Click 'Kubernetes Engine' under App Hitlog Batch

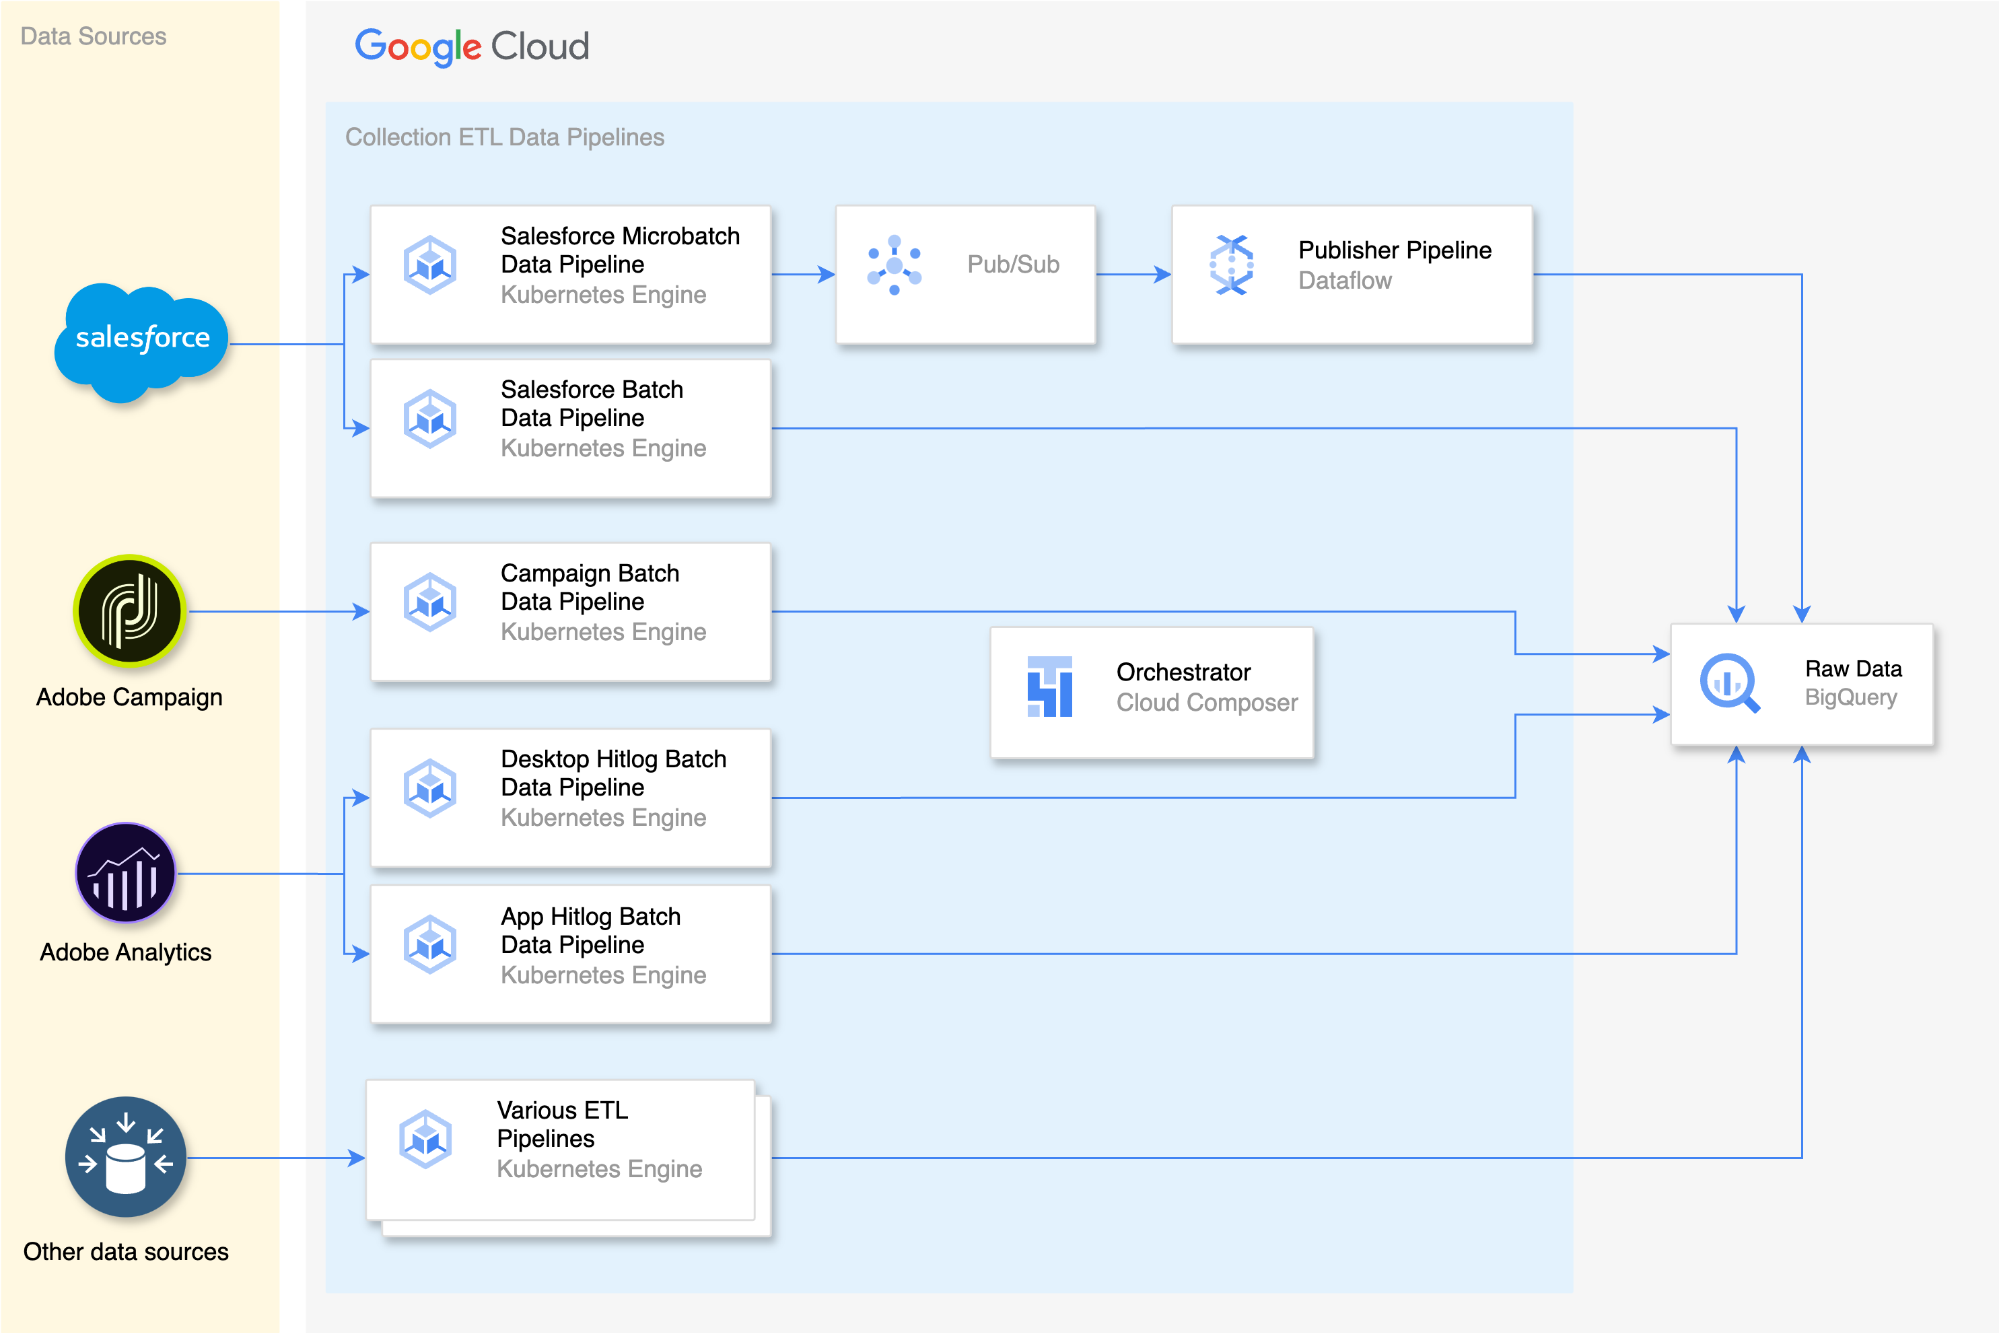(x=603, y=975)
